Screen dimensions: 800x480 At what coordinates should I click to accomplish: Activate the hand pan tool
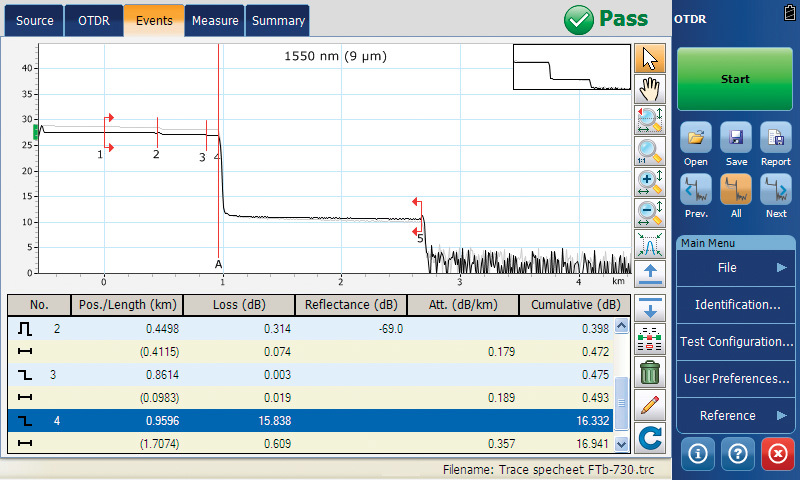650,89
